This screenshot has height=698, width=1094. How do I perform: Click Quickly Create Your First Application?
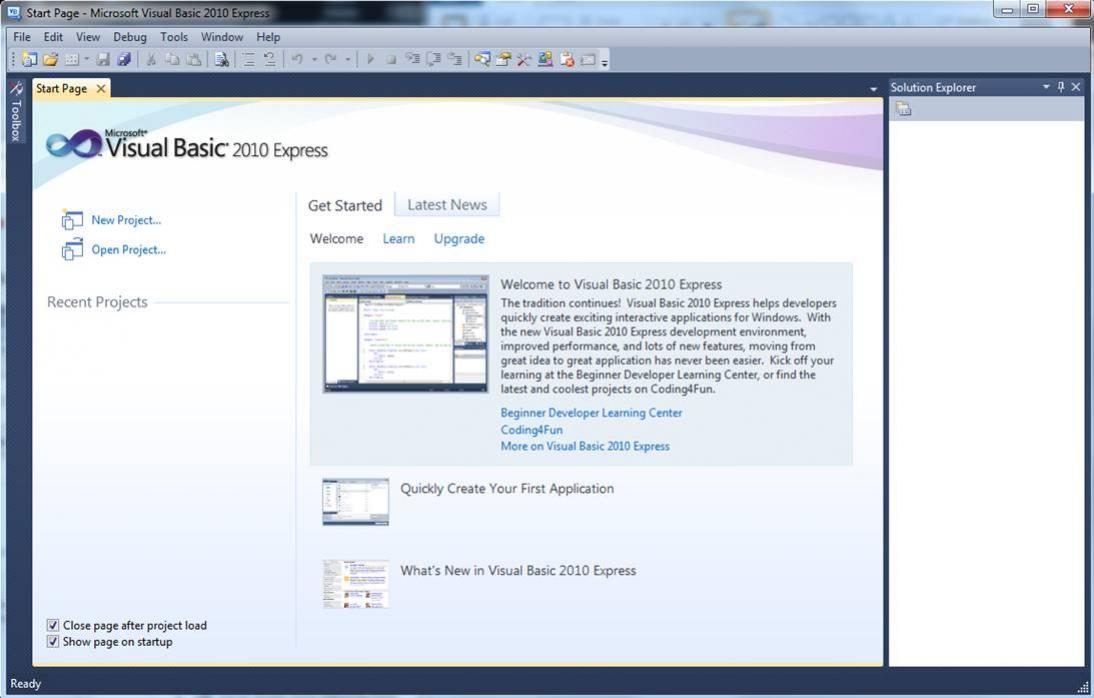pos(507,489)
